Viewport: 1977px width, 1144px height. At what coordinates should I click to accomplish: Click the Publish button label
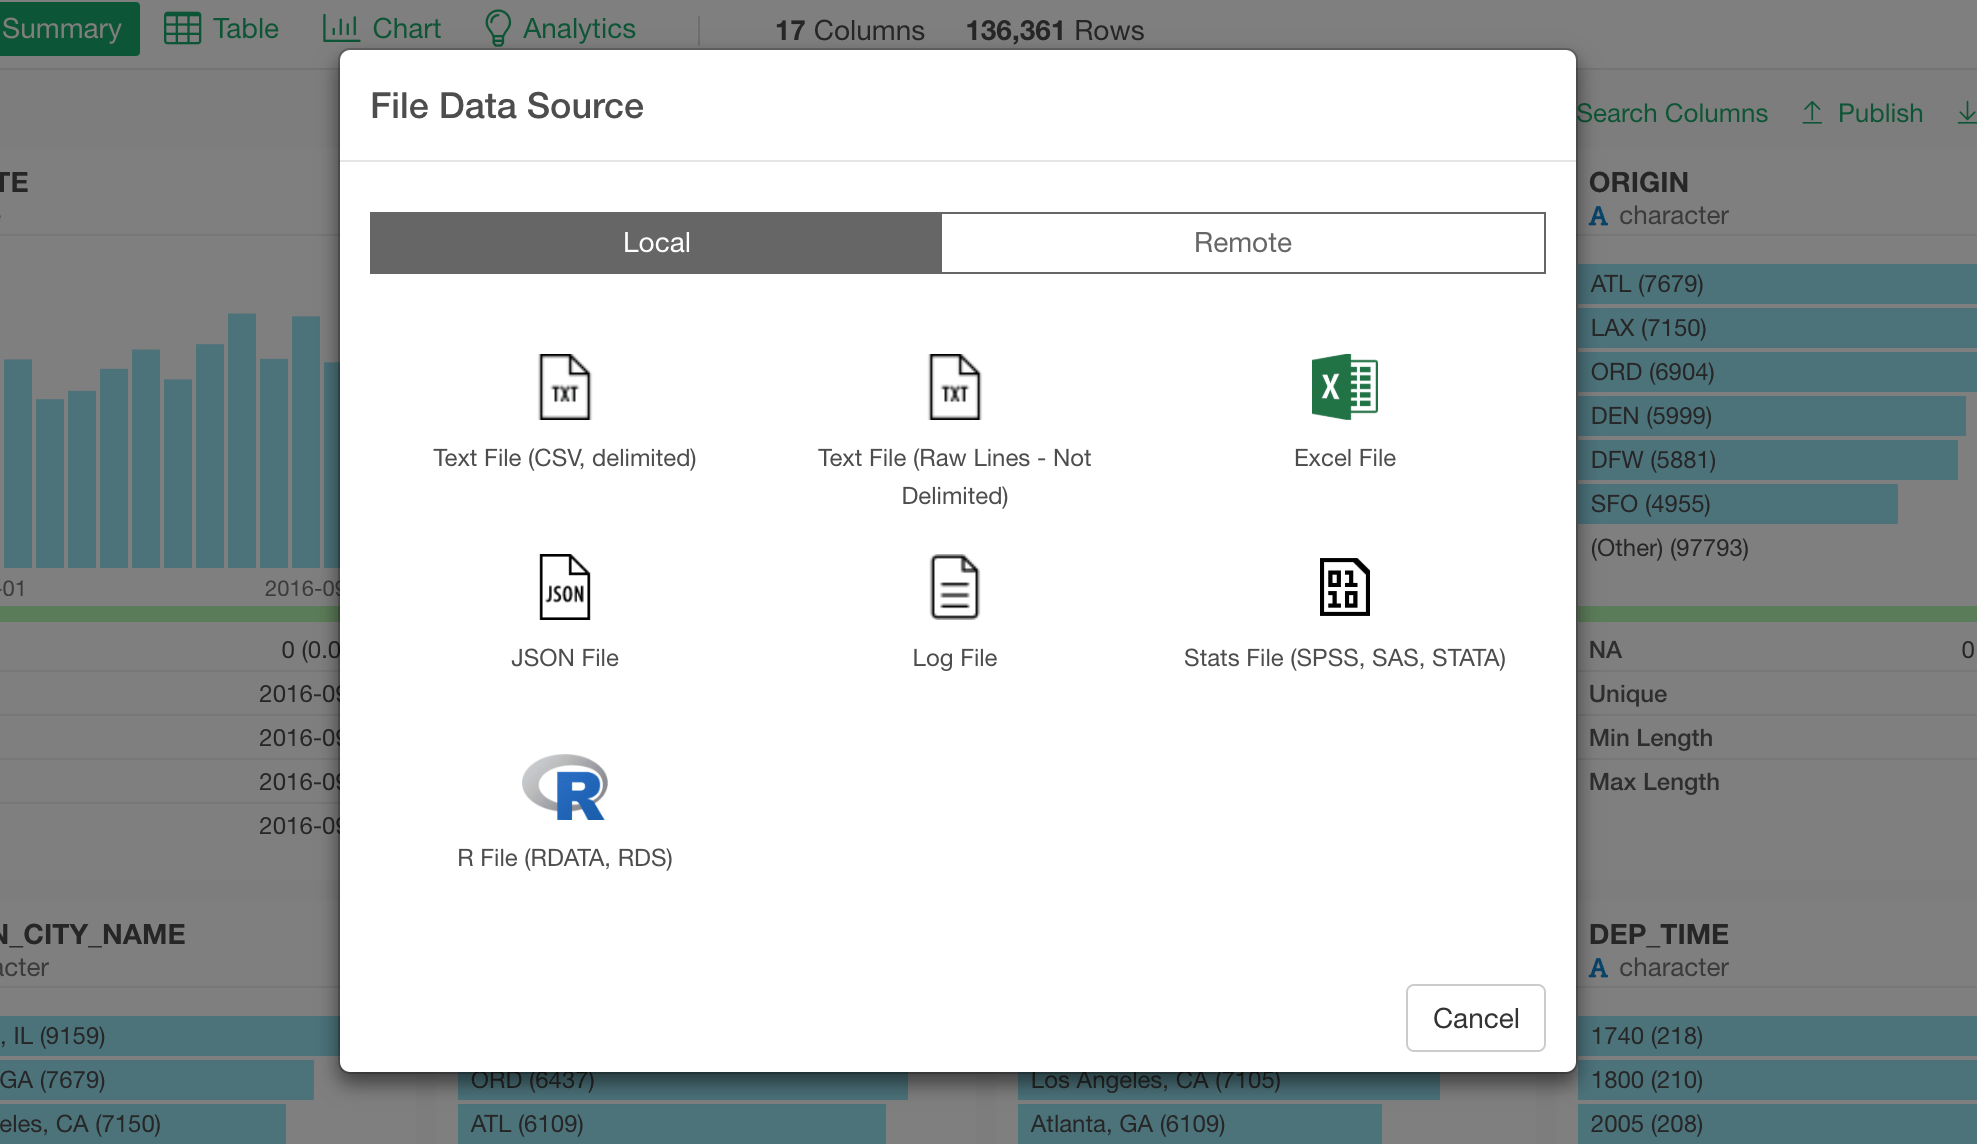click(1880, 113)
